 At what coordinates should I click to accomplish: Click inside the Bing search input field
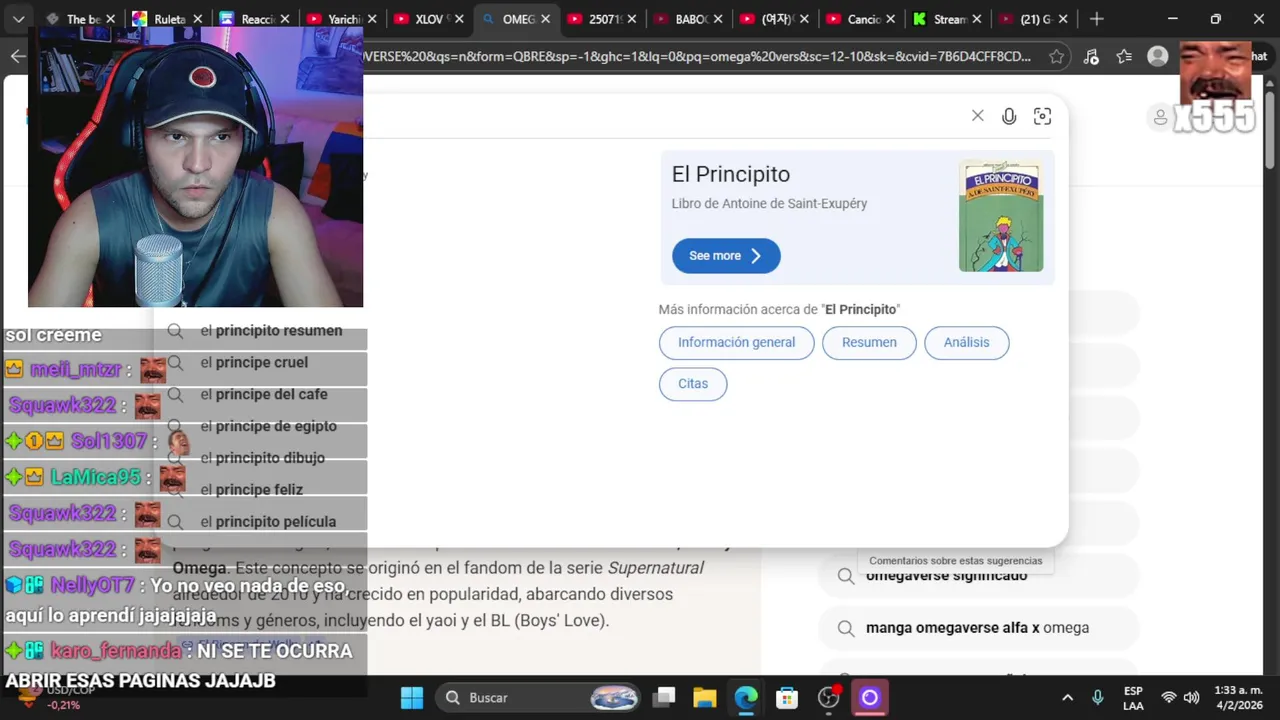click(x=660, y=116)
